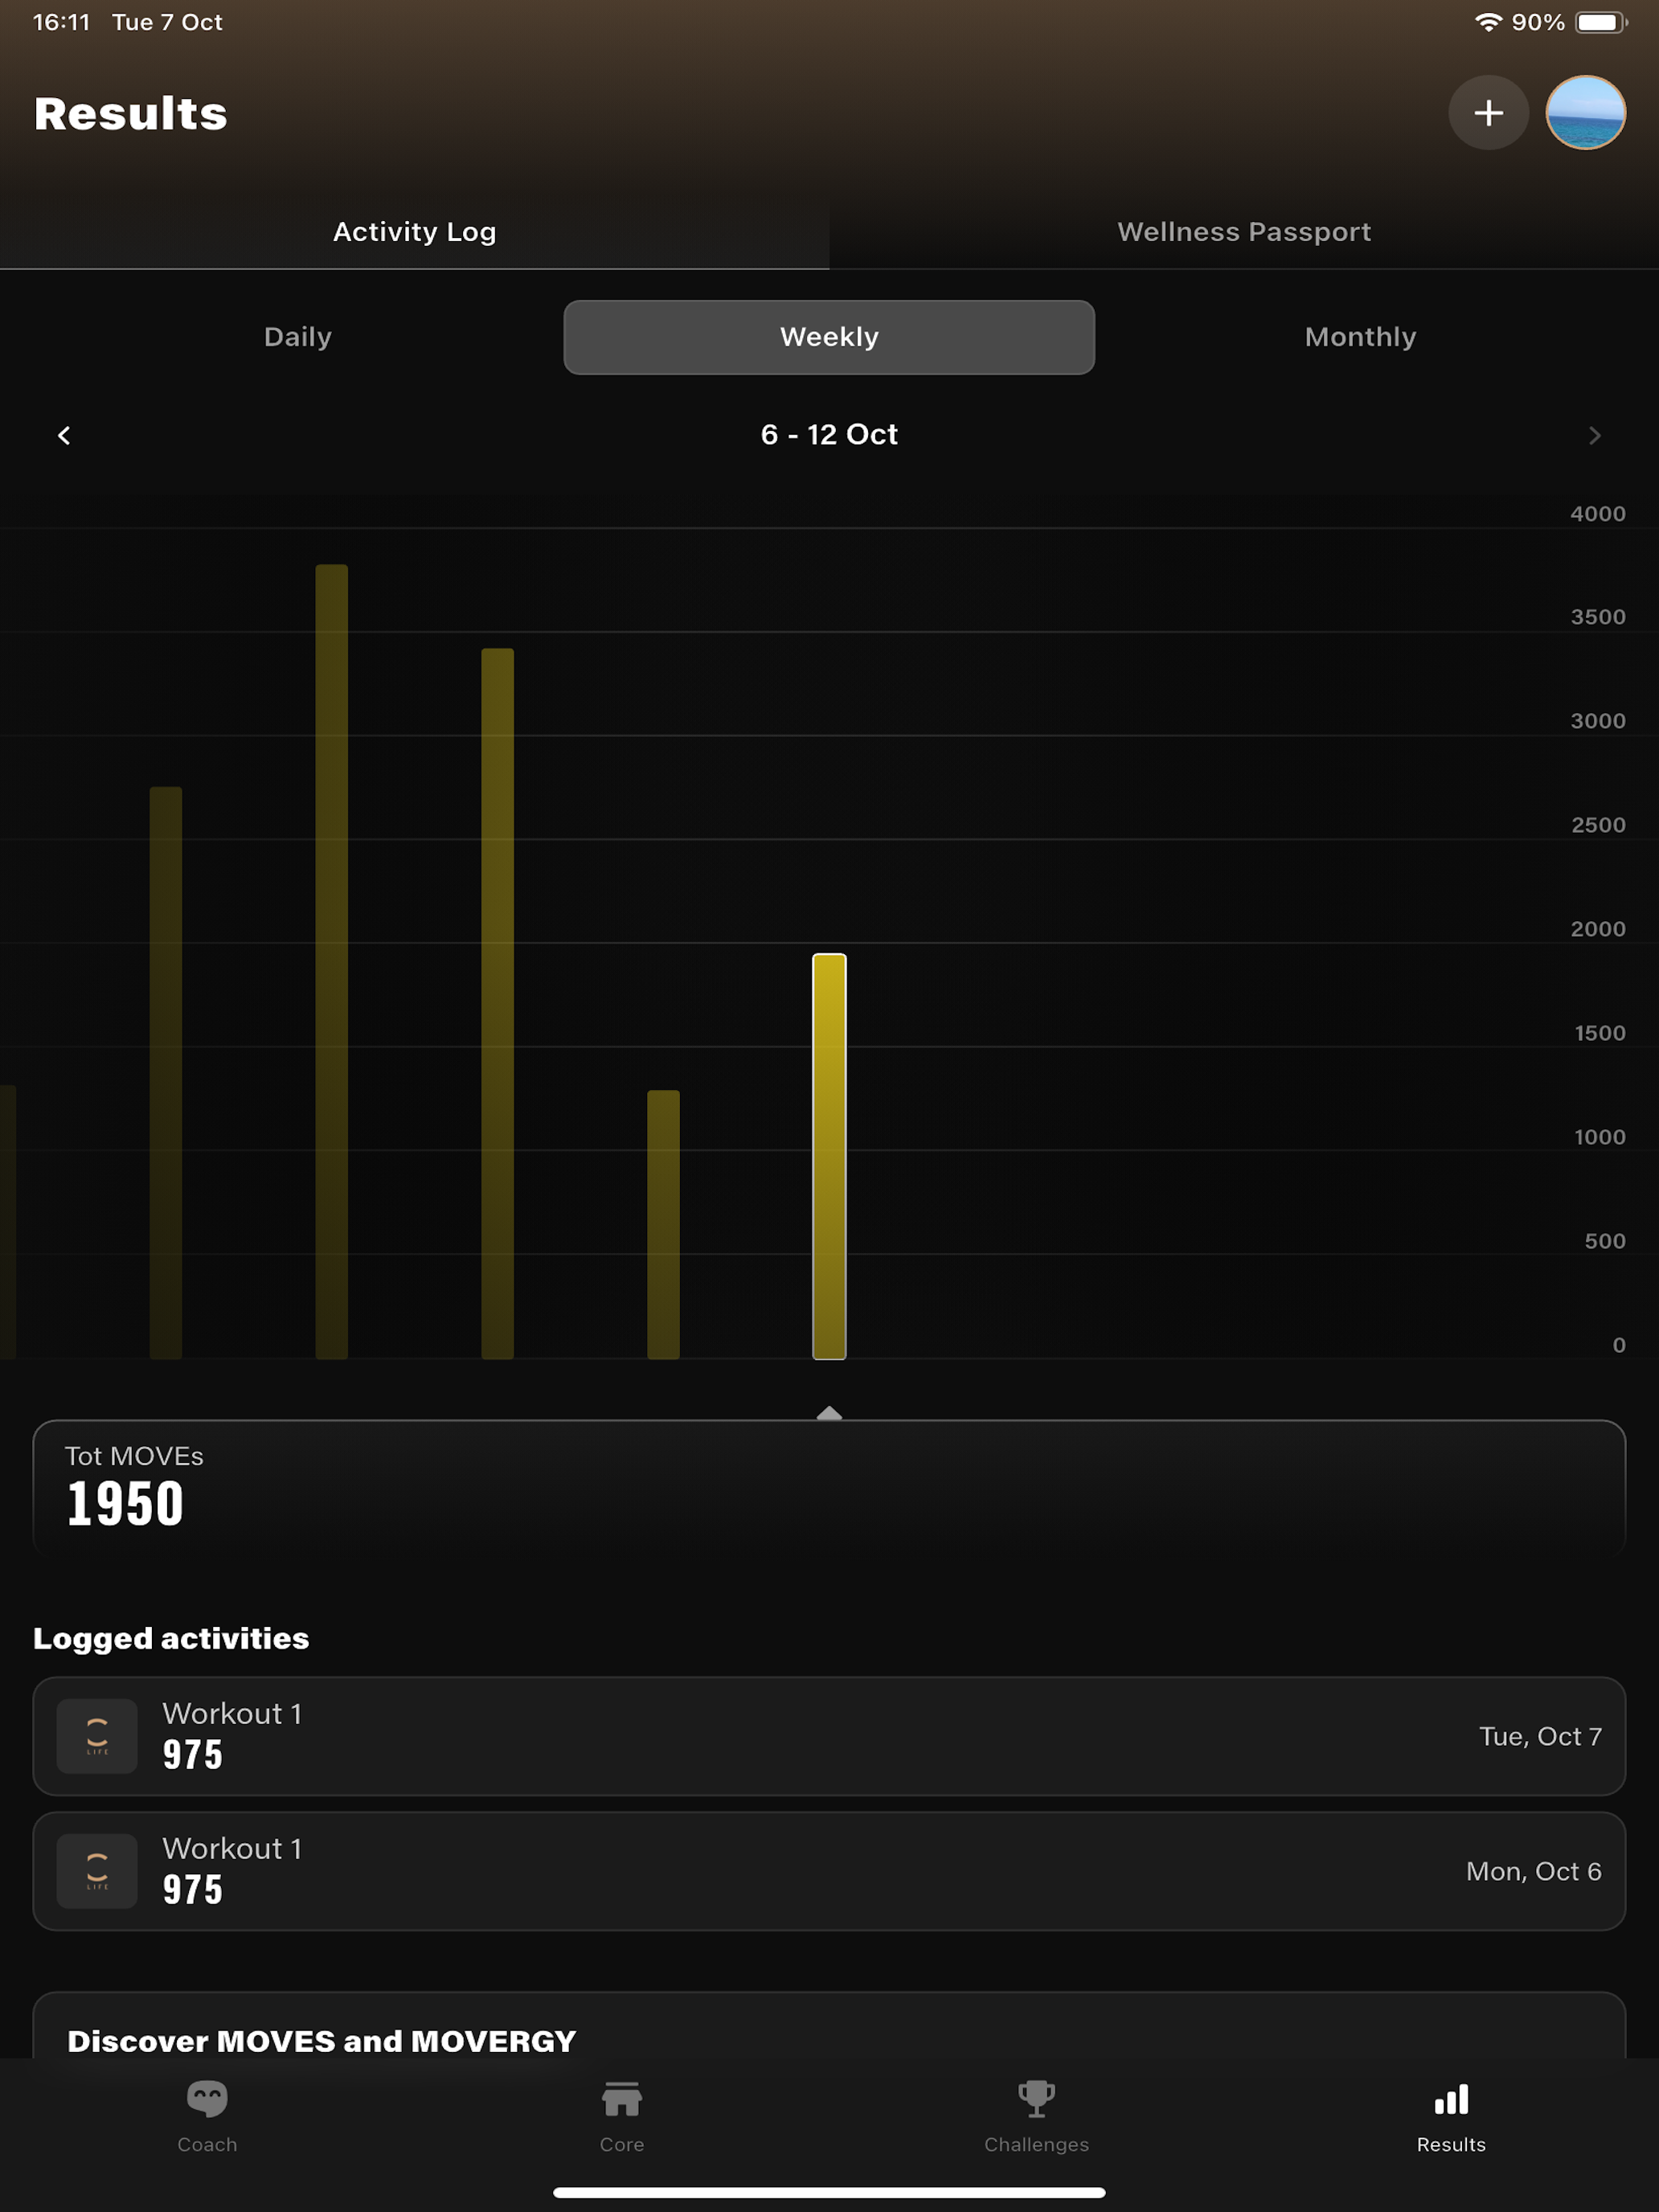Click the Mon, Oct 6 date label
The height and width of the screenshot is (2212, 1659).
pyautogui.click(x=1533, y=1871)
